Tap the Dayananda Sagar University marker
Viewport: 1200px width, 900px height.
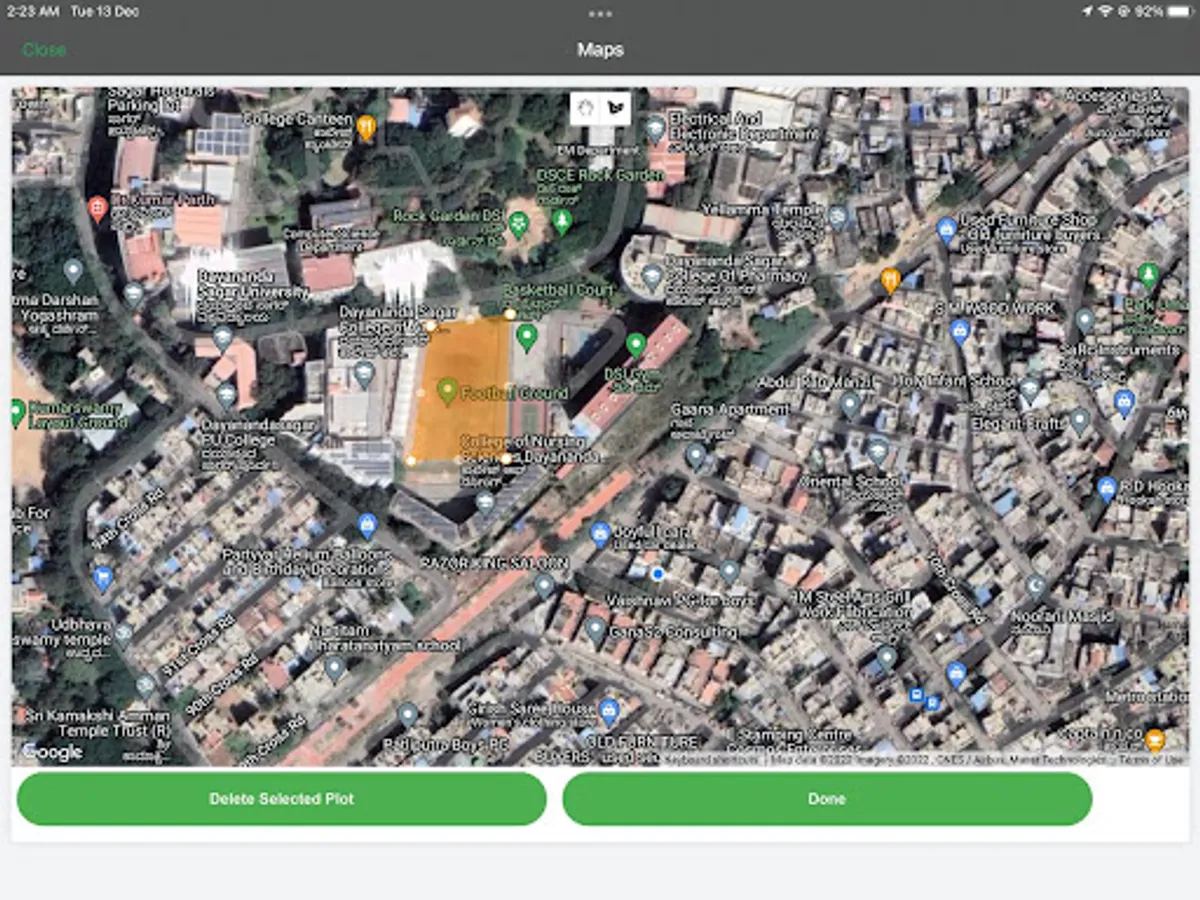(x=222, y=338)
